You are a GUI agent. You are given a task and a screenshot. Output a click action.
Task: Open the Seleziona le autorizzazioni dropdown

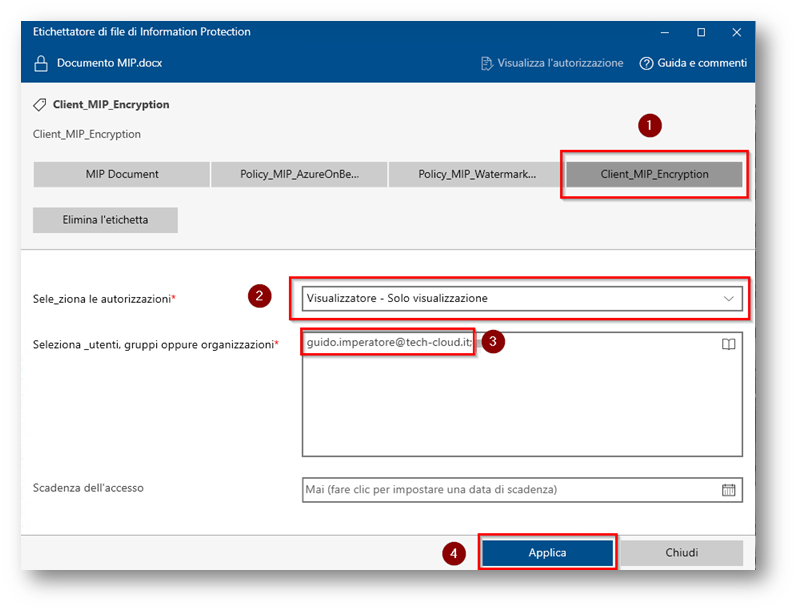pyautogui.click(x=522, y=299)
